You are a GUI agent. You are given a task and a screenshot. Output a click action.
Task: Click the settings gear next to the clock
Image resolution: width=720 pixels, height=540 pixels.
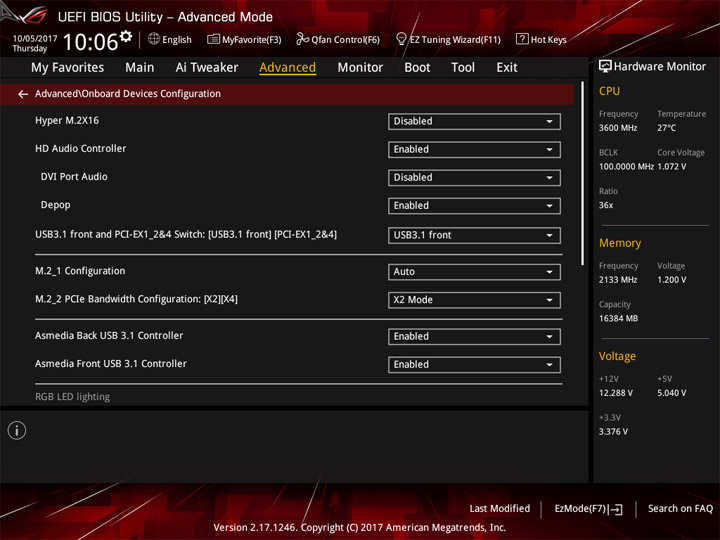tap(126, 36)
